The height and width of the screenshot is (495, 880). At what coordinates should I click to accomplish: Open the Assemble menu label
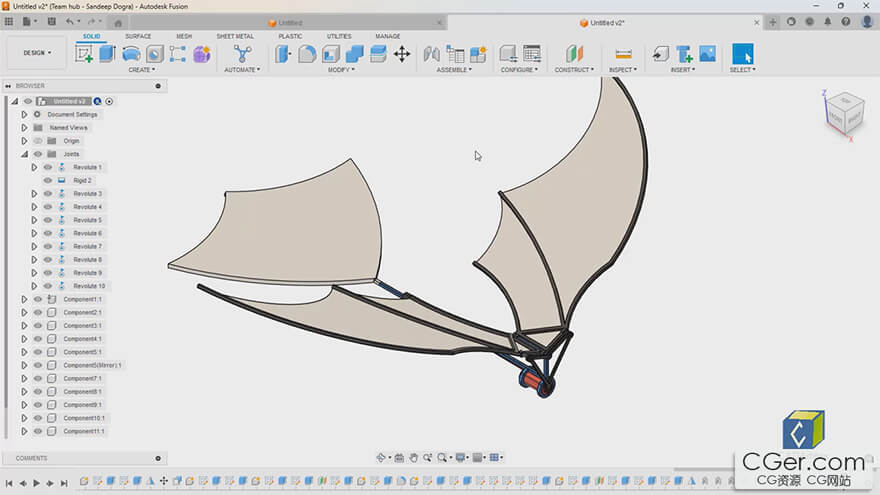pos(454,70)
